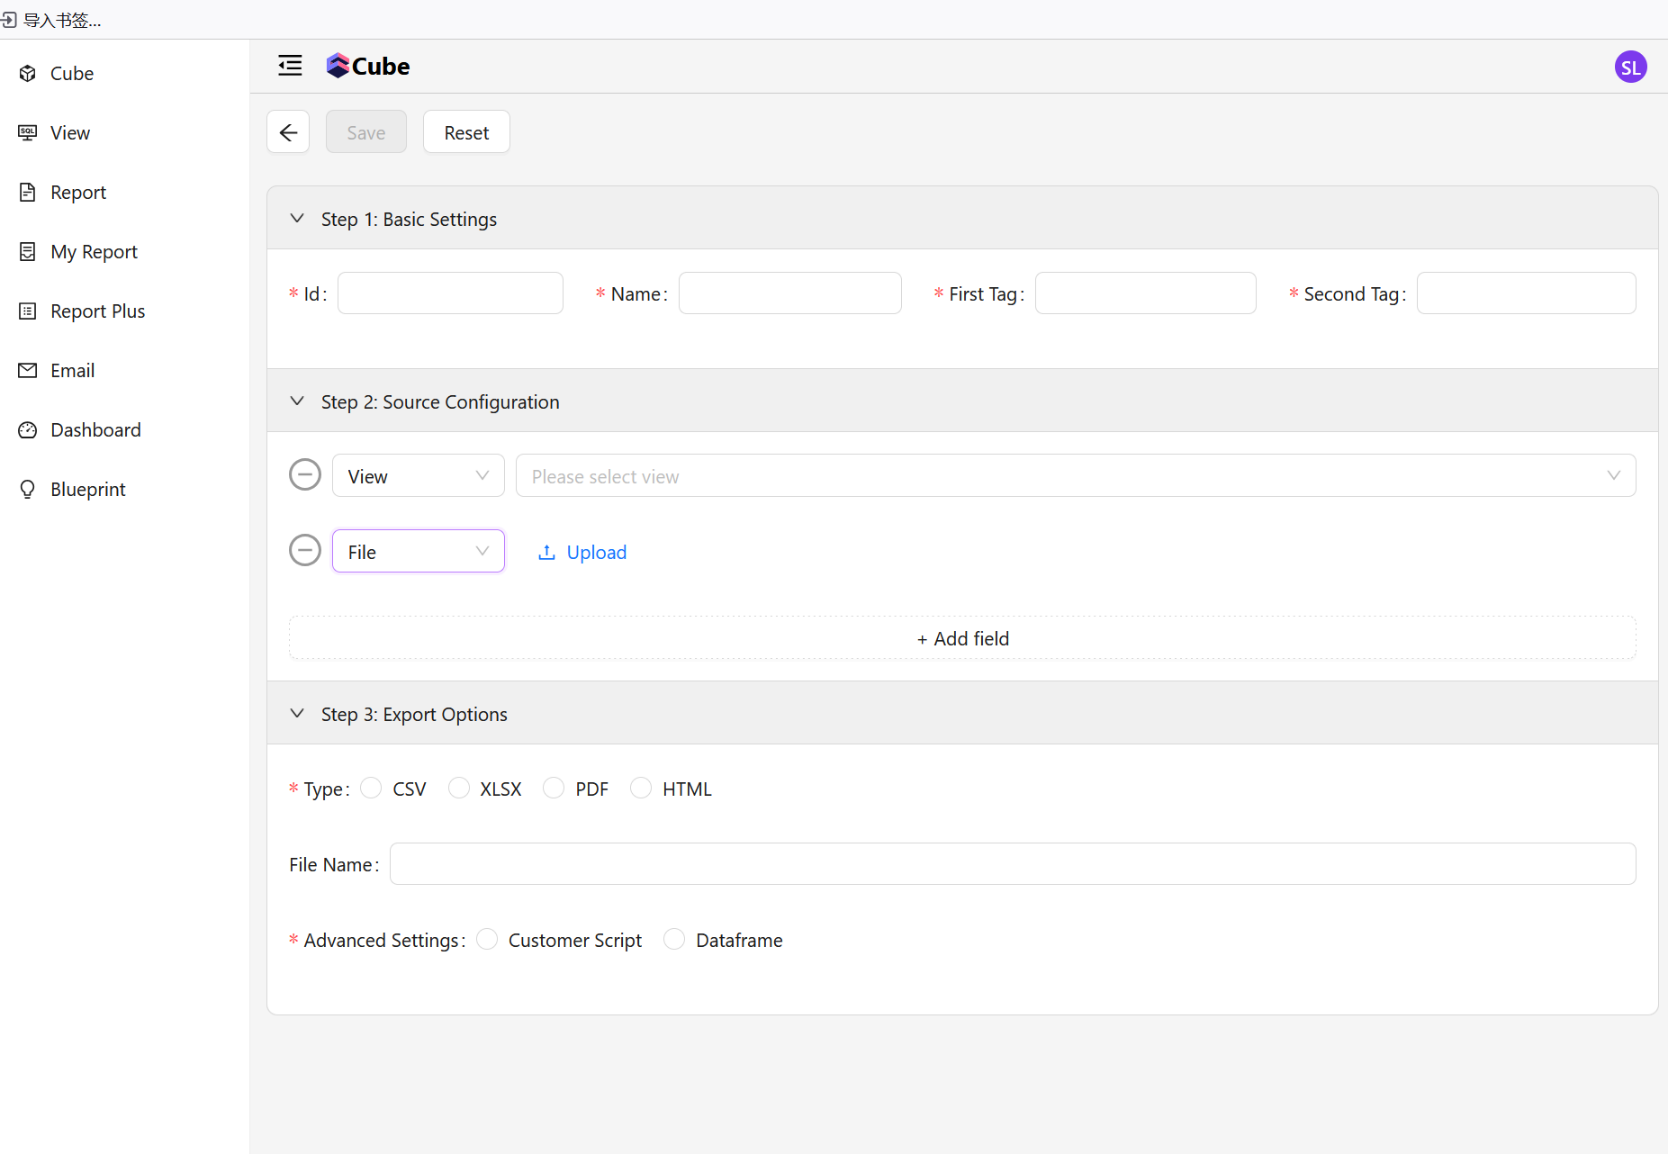Select the CSV export type

[371, 789]
